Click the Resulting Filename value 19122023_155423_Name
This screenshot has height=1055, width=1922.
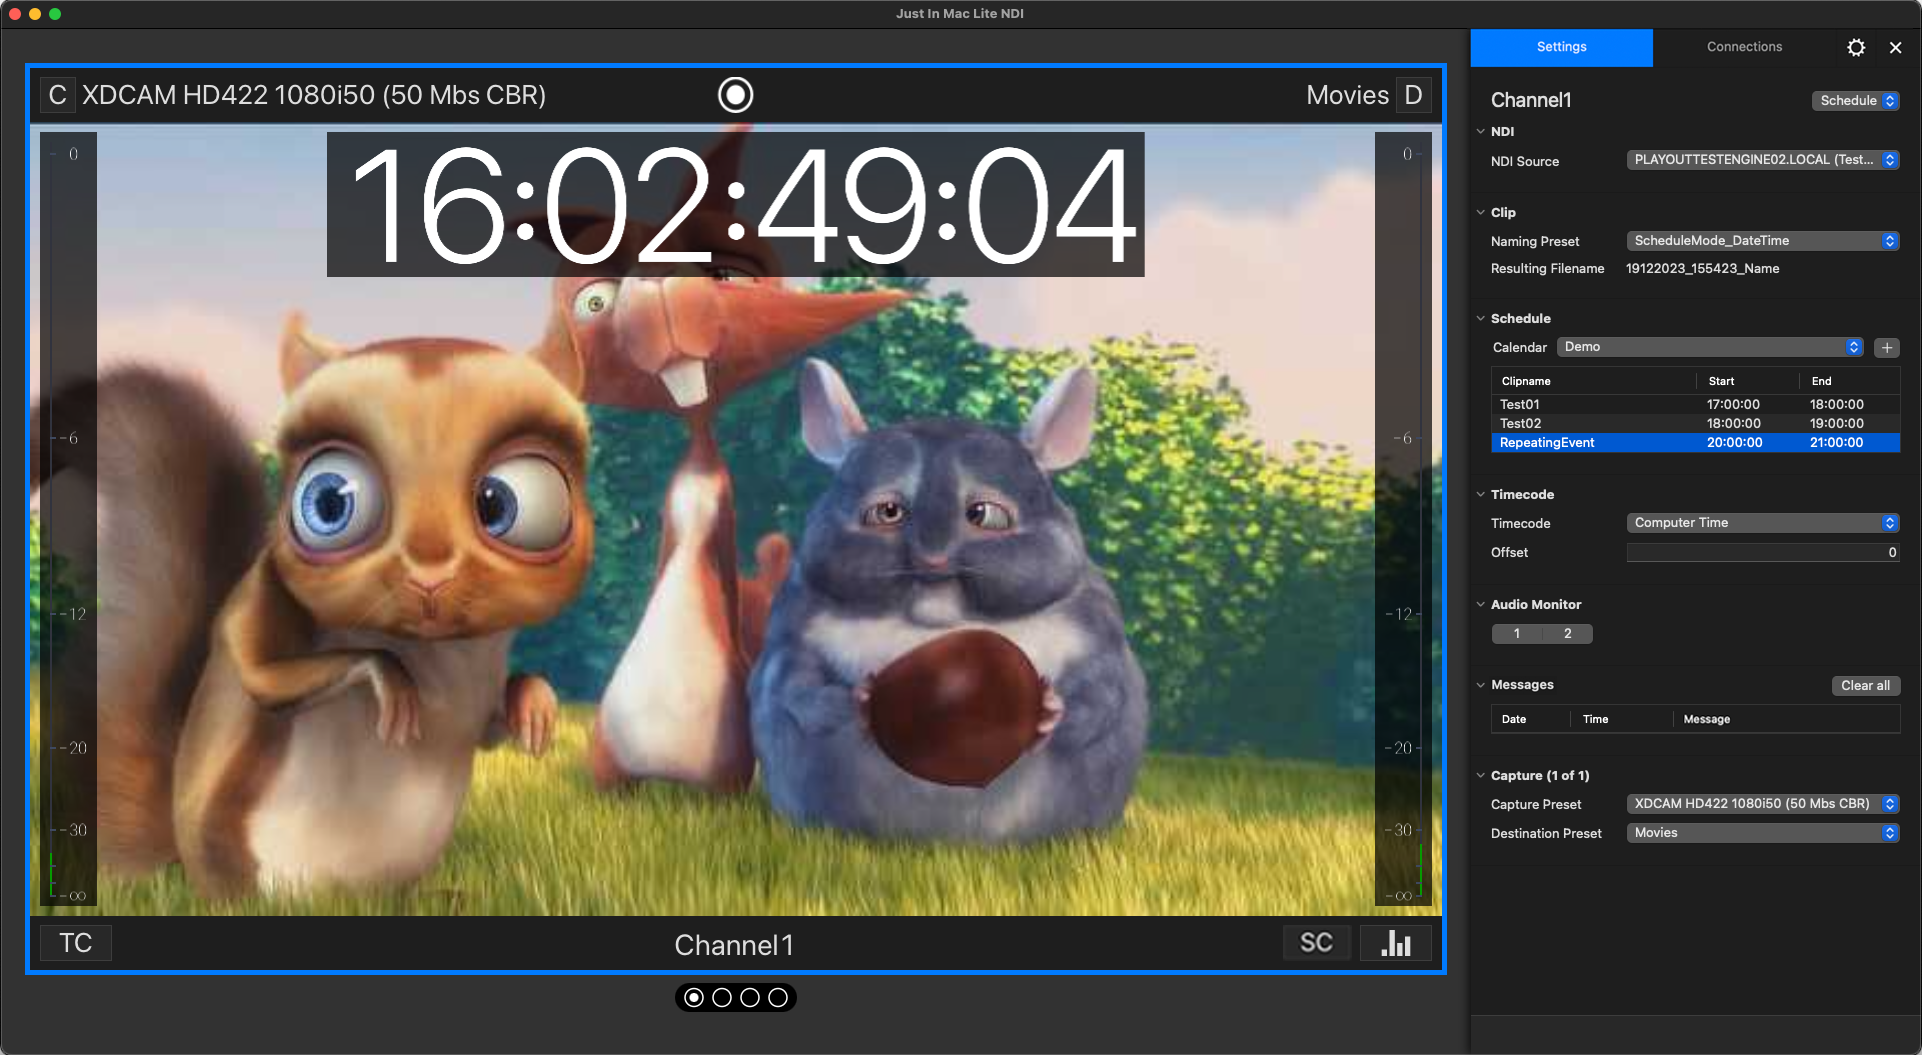[1702, 269]
